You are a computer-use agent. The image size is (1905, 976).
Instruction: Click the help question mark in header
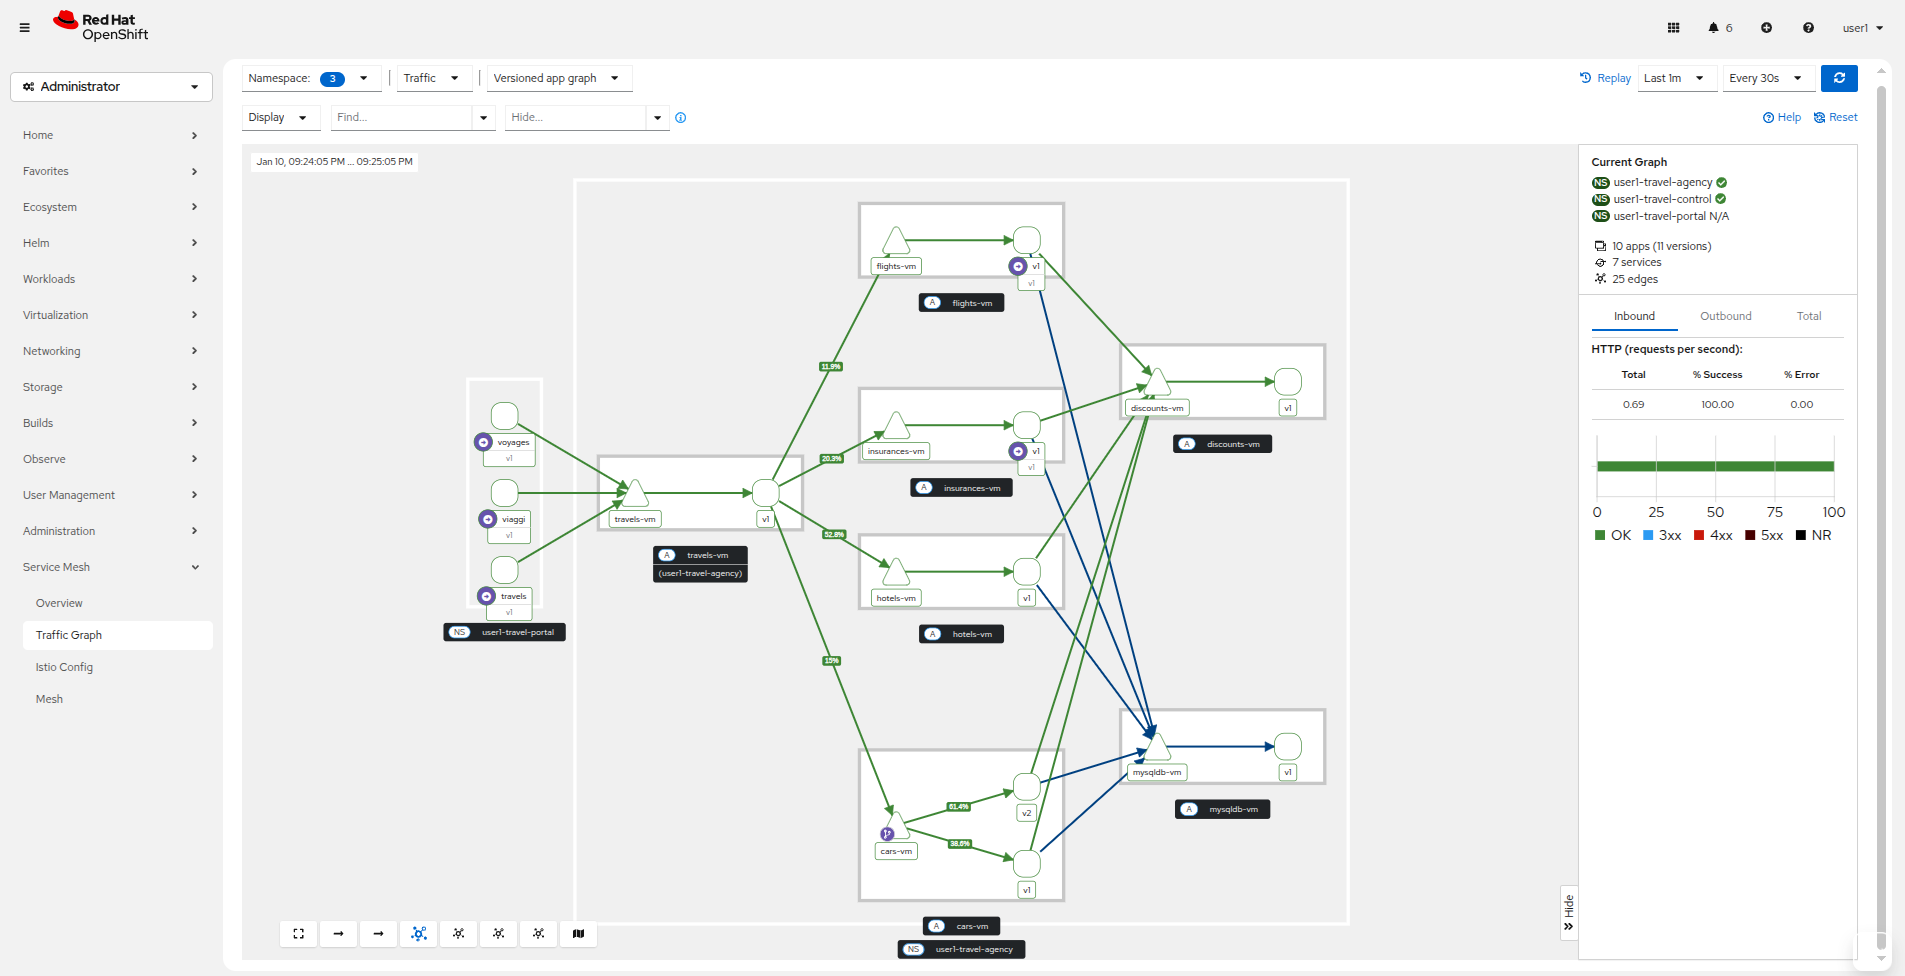(1808, 28)
